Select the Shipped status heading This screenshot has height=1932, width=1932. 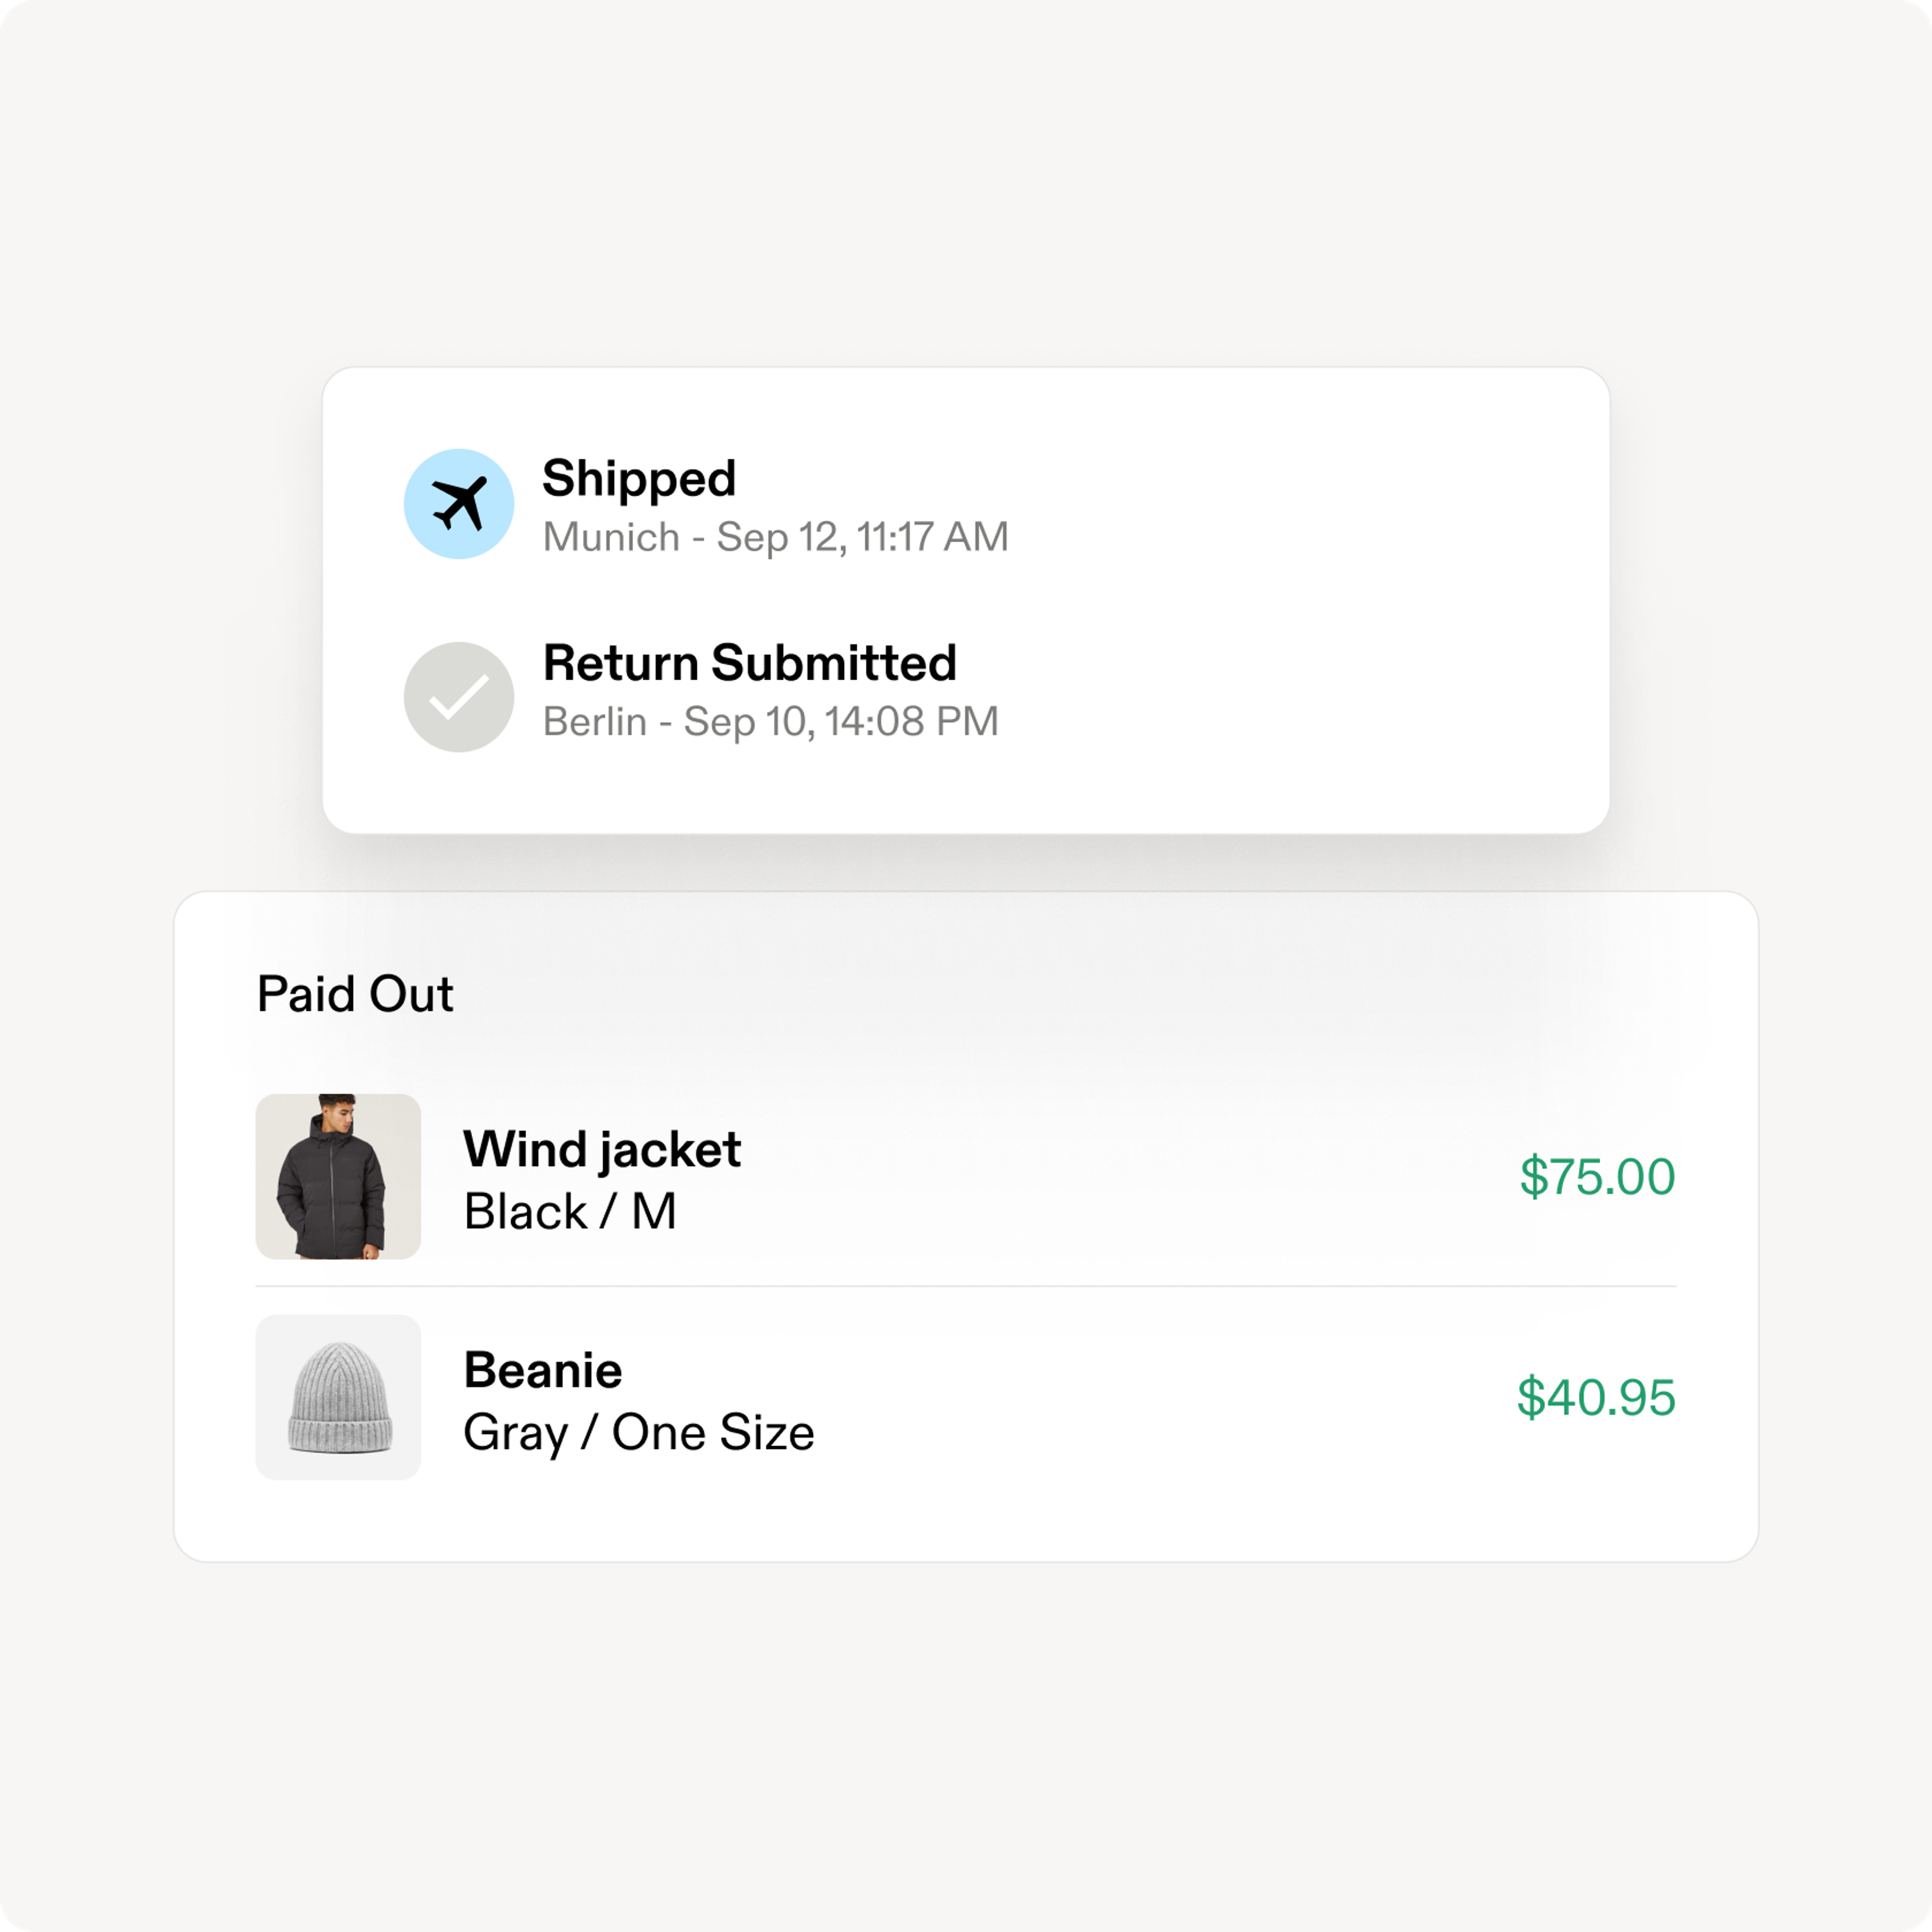[x=639, y=480]
